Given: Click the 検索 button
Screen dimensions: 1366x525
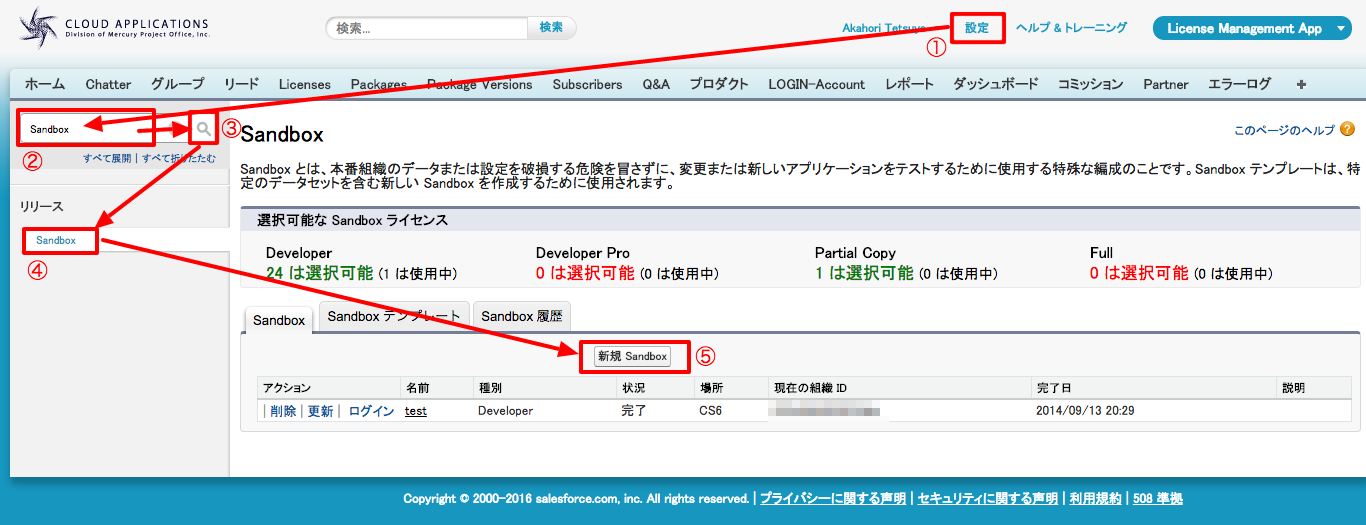Looking at the screenshot, I should (551, 28).
